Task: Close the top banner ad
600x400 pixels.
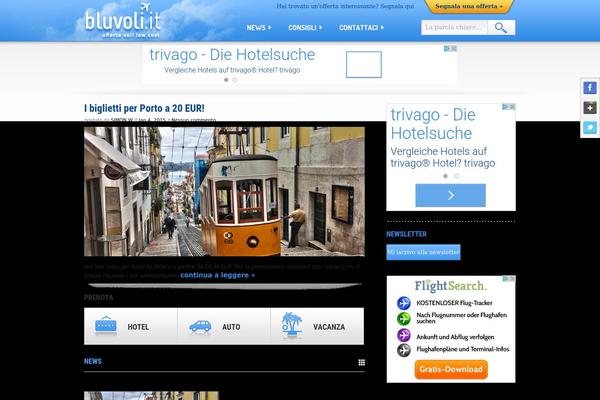Action: pyautogui.click(x=454, y=49)
